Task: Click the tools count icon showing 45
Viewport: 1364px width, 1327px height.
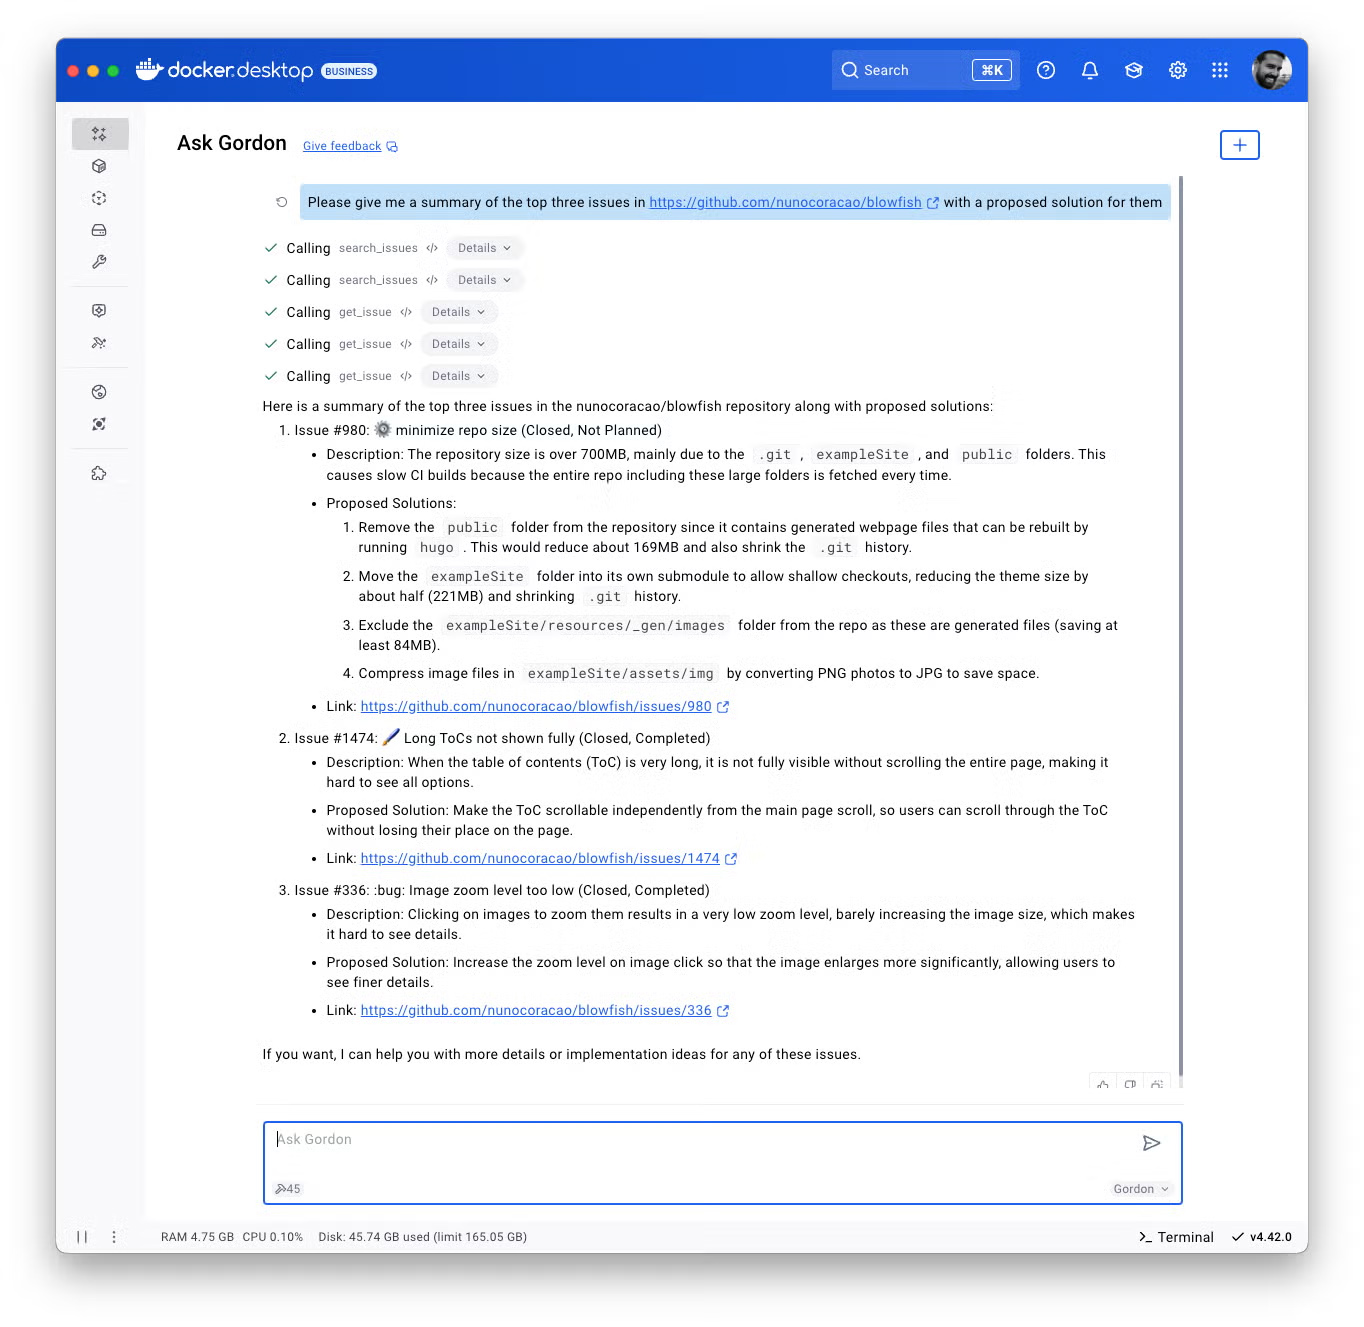Action: [288, 1189]
